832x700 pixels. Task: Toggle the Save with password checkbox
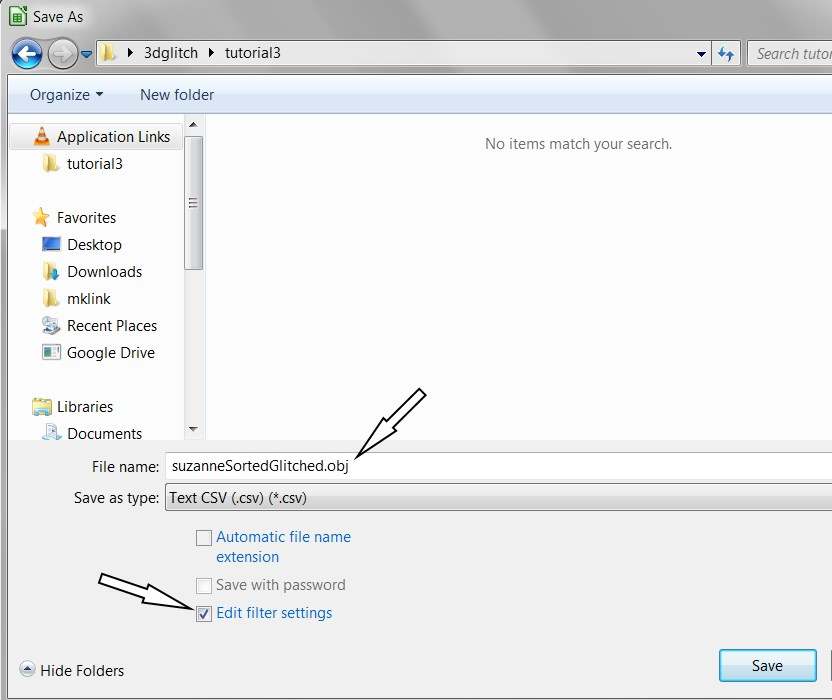coord(204,586)
